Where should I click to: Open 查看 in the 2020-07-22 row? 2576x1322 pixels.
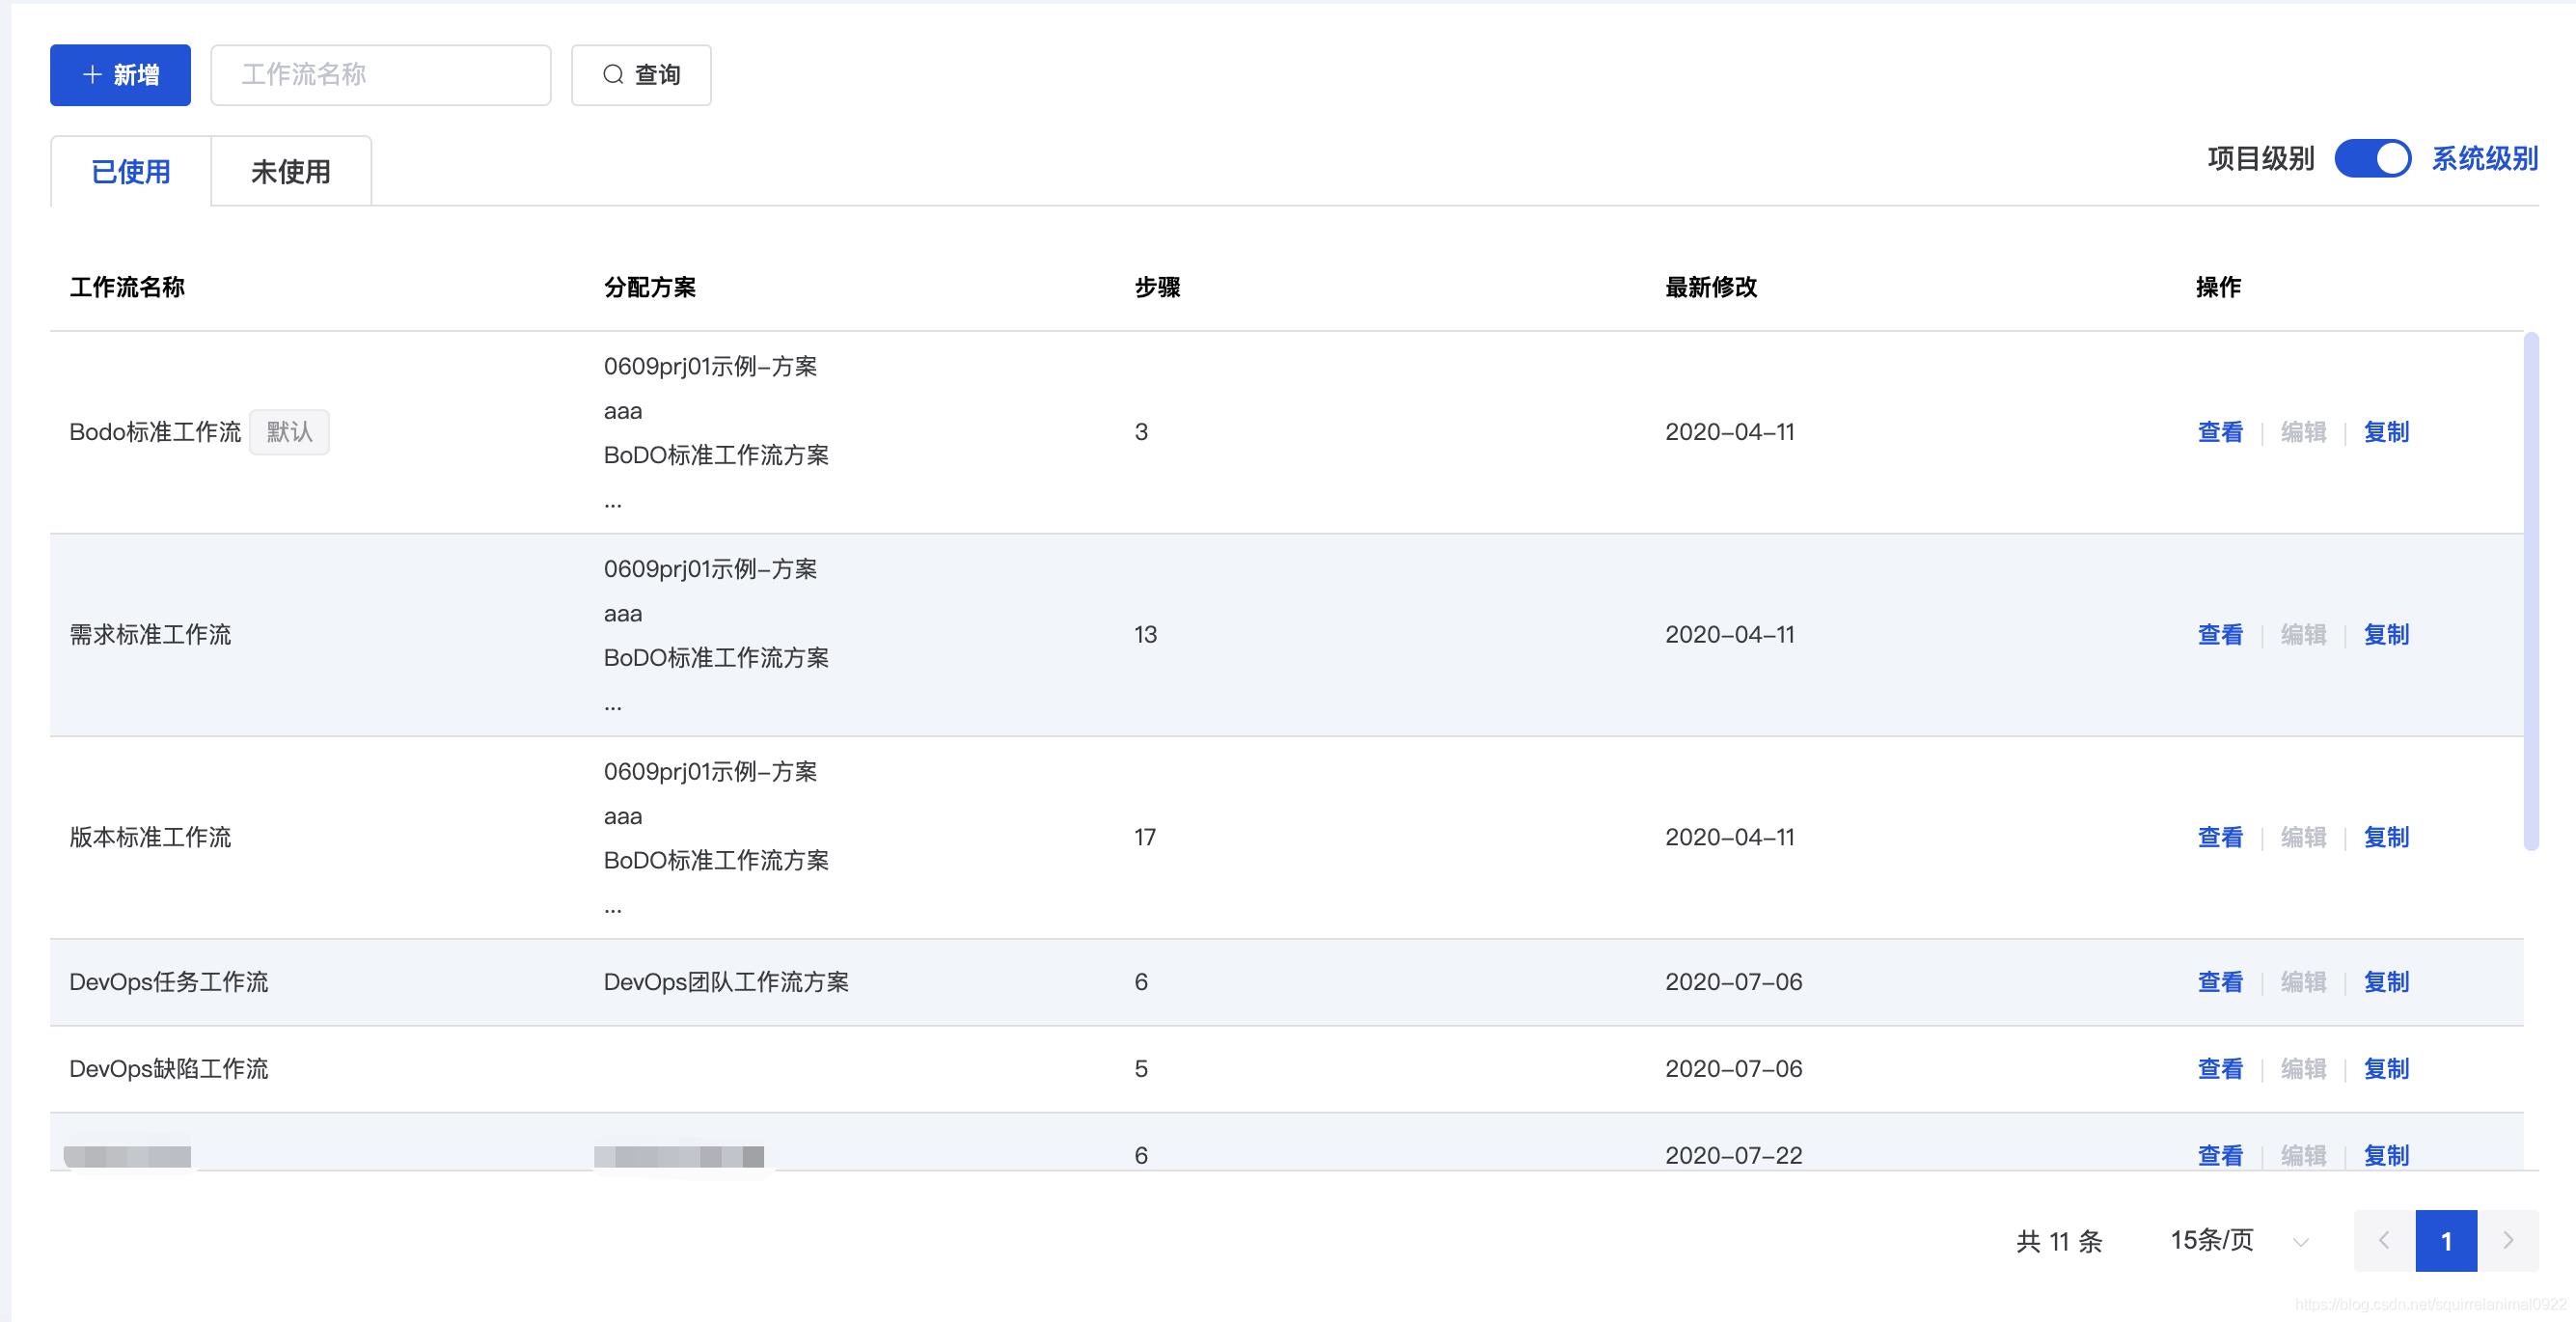[2220, 1155]
